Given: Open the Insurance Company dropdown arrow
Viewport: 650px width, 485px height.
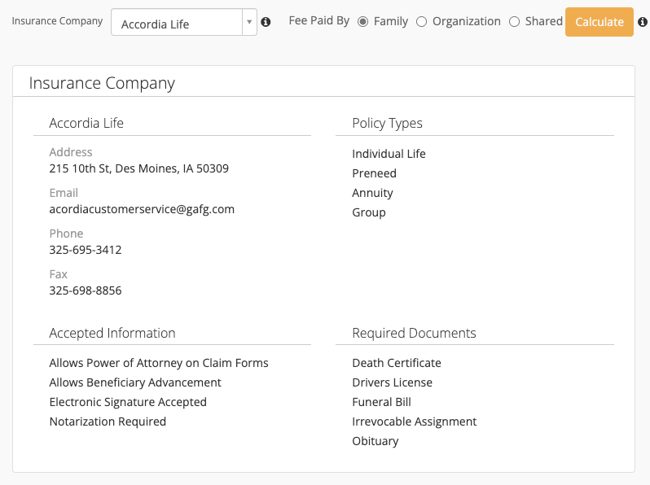Looking at the screenshot, I should tap(250, 22).
